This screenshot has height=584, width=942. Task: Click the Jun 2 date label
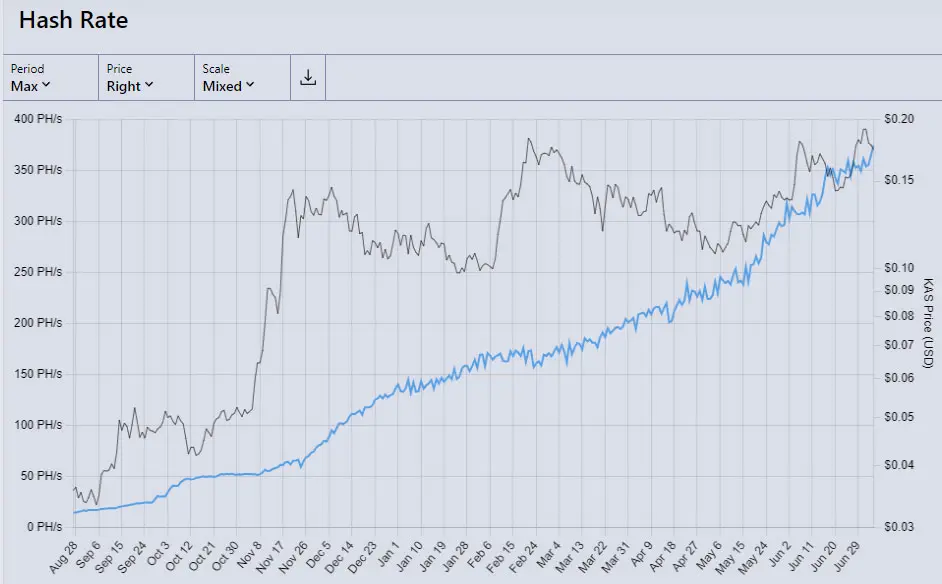click(780, 553)
